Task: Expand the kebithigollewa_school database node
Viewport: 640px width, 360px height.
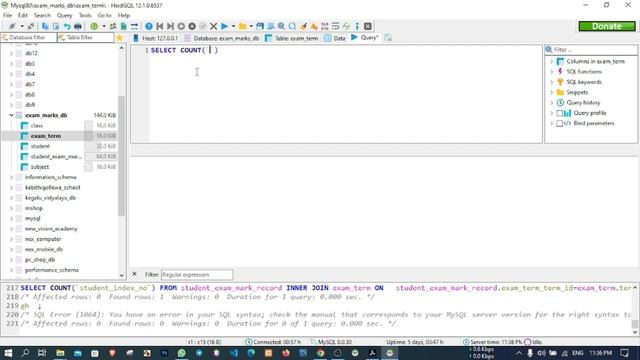Action: click(x=11, y=187)
